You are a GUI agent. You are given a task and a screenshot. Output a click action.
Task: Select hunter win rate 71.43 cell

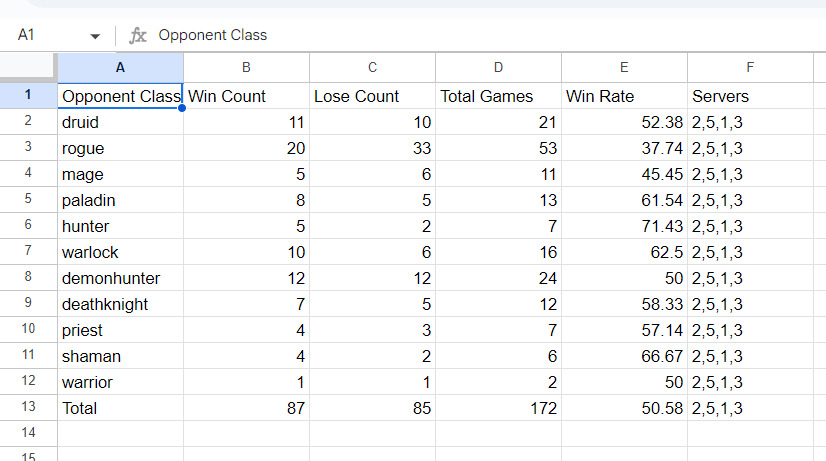pyautogui.click(x=624, y=226)
